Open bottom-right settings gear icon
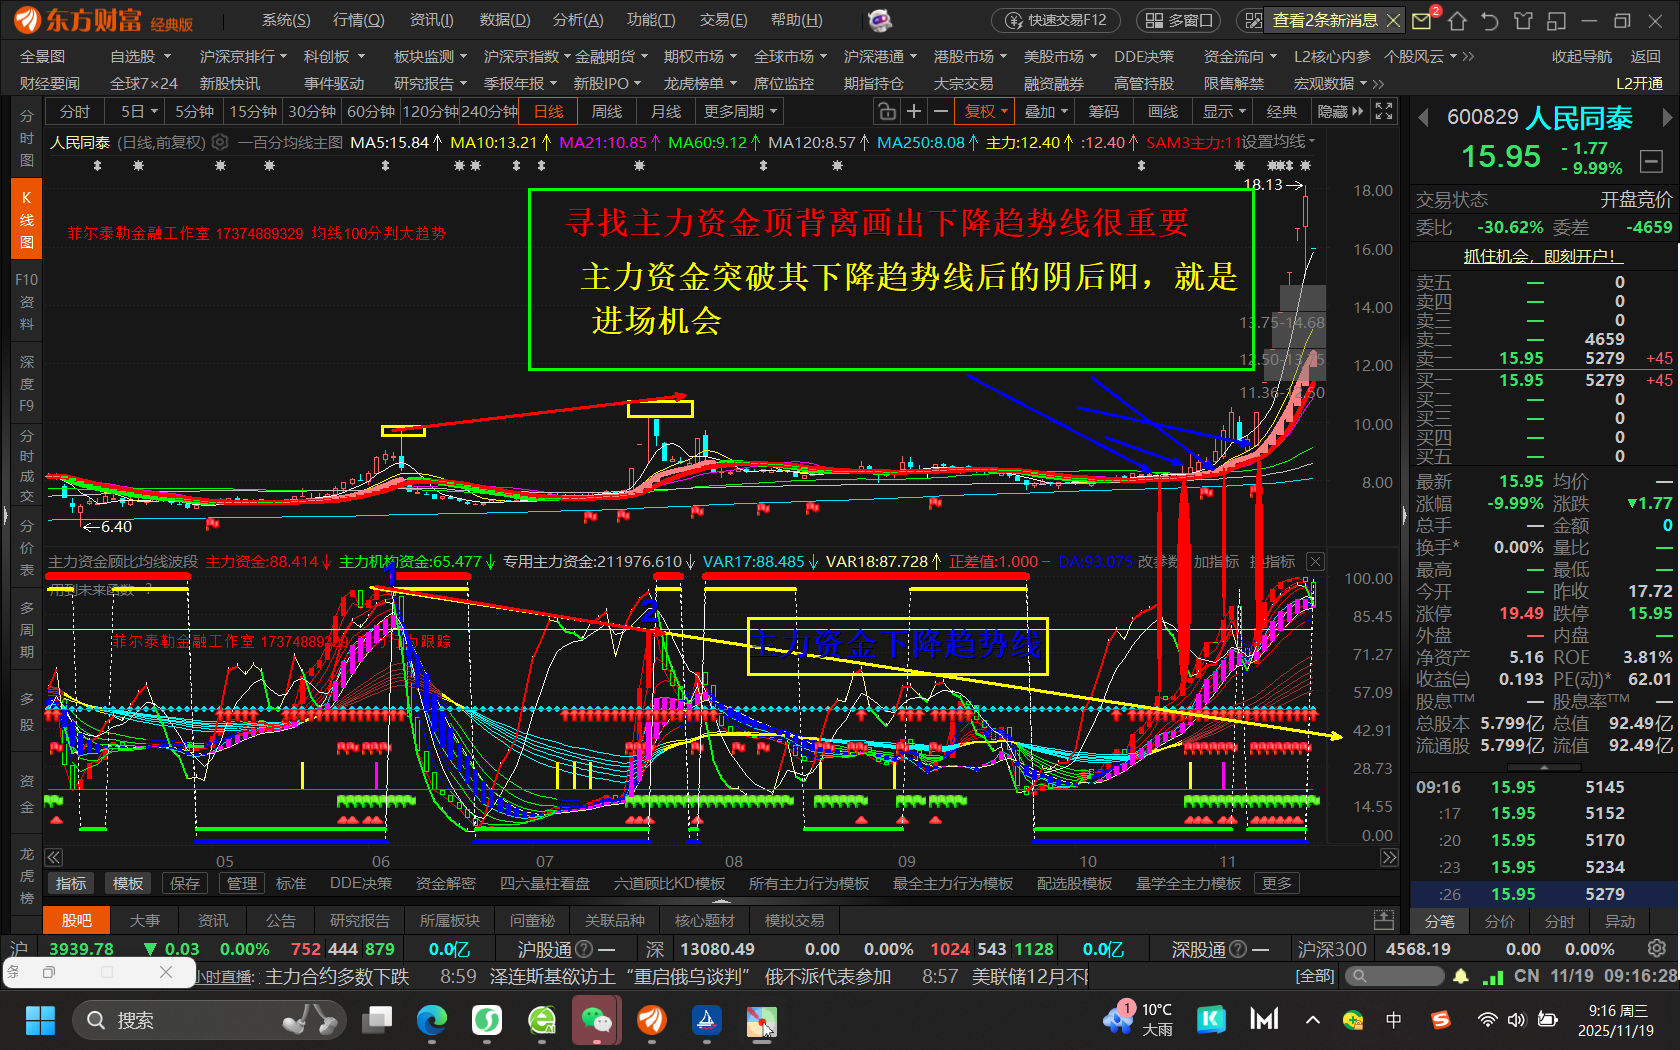This screenshot has height=1050, width=1680. (1657, 948)
